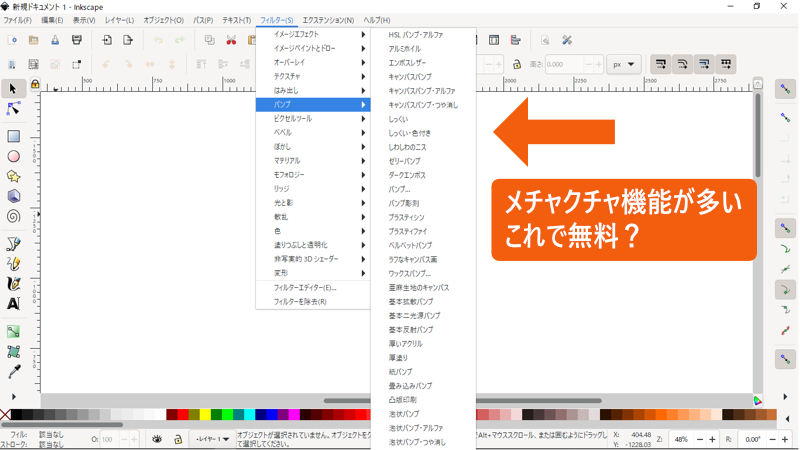Toggle scale rounded corners option

point(683,64)
